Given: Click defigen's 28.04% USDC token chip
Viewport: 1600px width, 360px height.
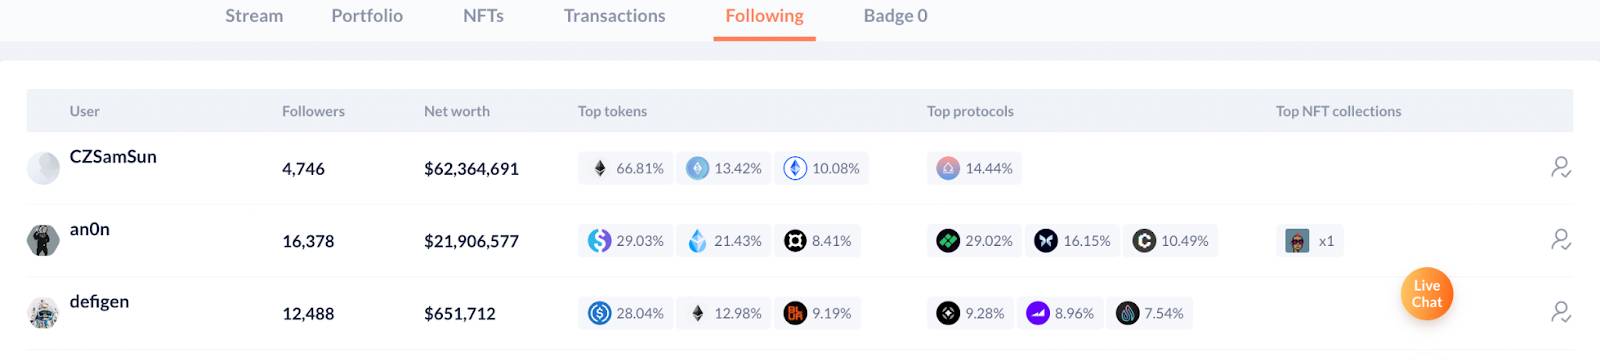Looking at the screenshot, I should tap(626, 313).
